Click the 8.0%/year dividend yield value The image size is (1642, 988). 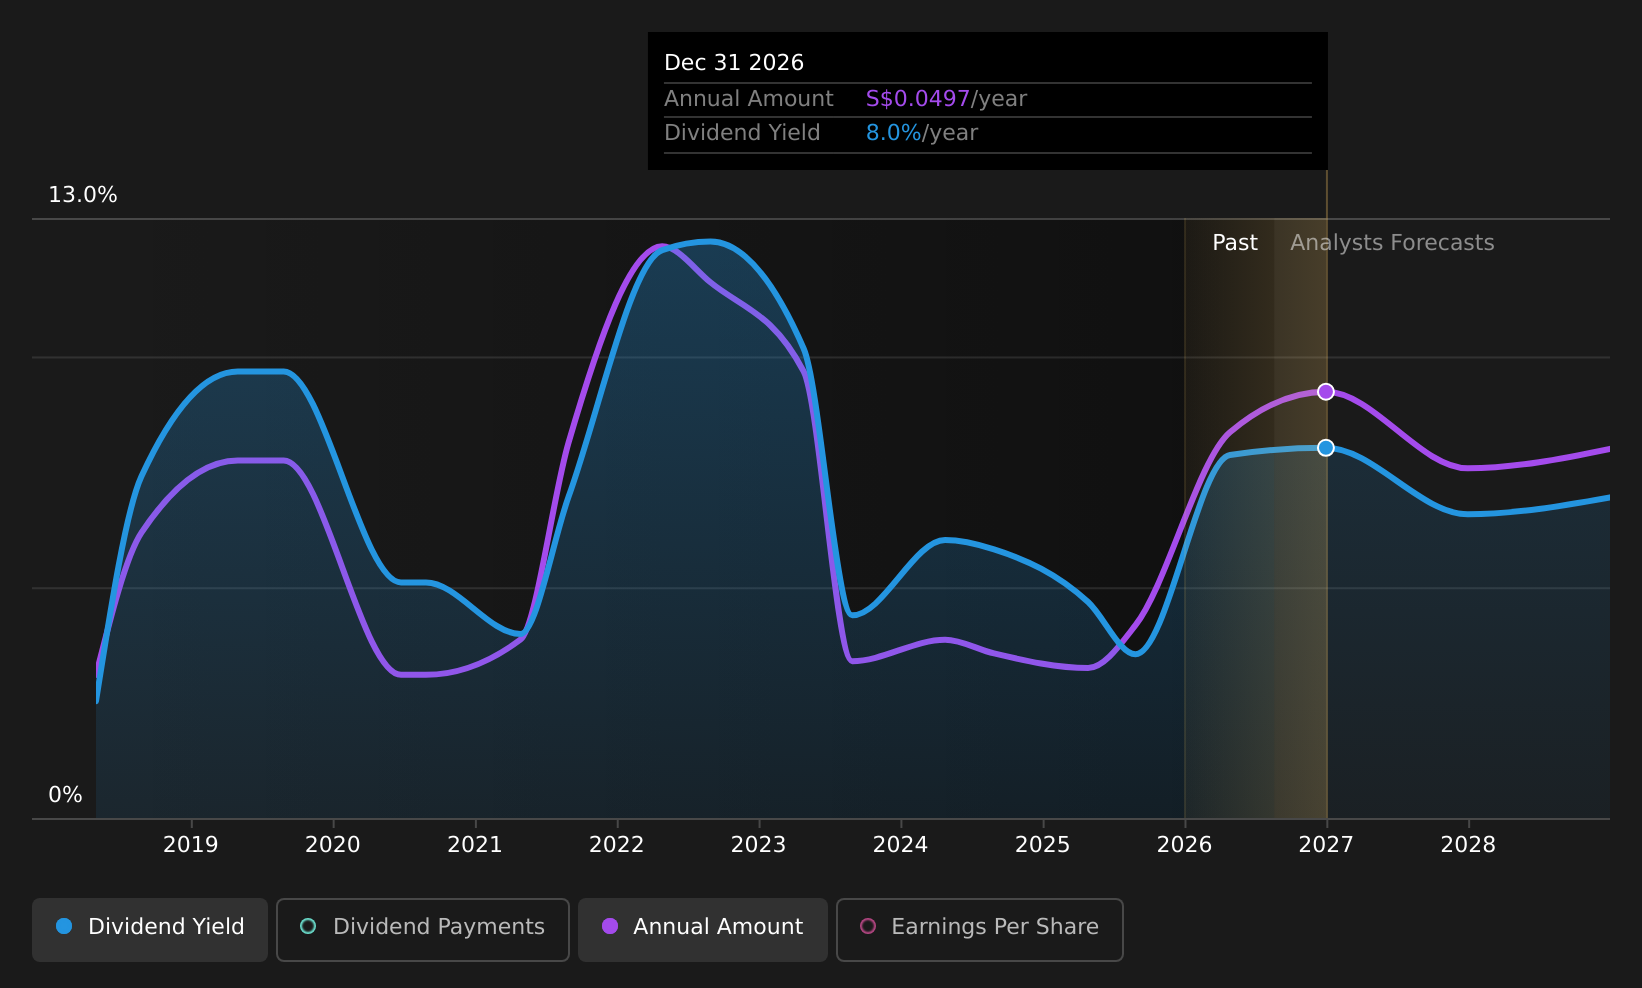click(x=922, y=133)
